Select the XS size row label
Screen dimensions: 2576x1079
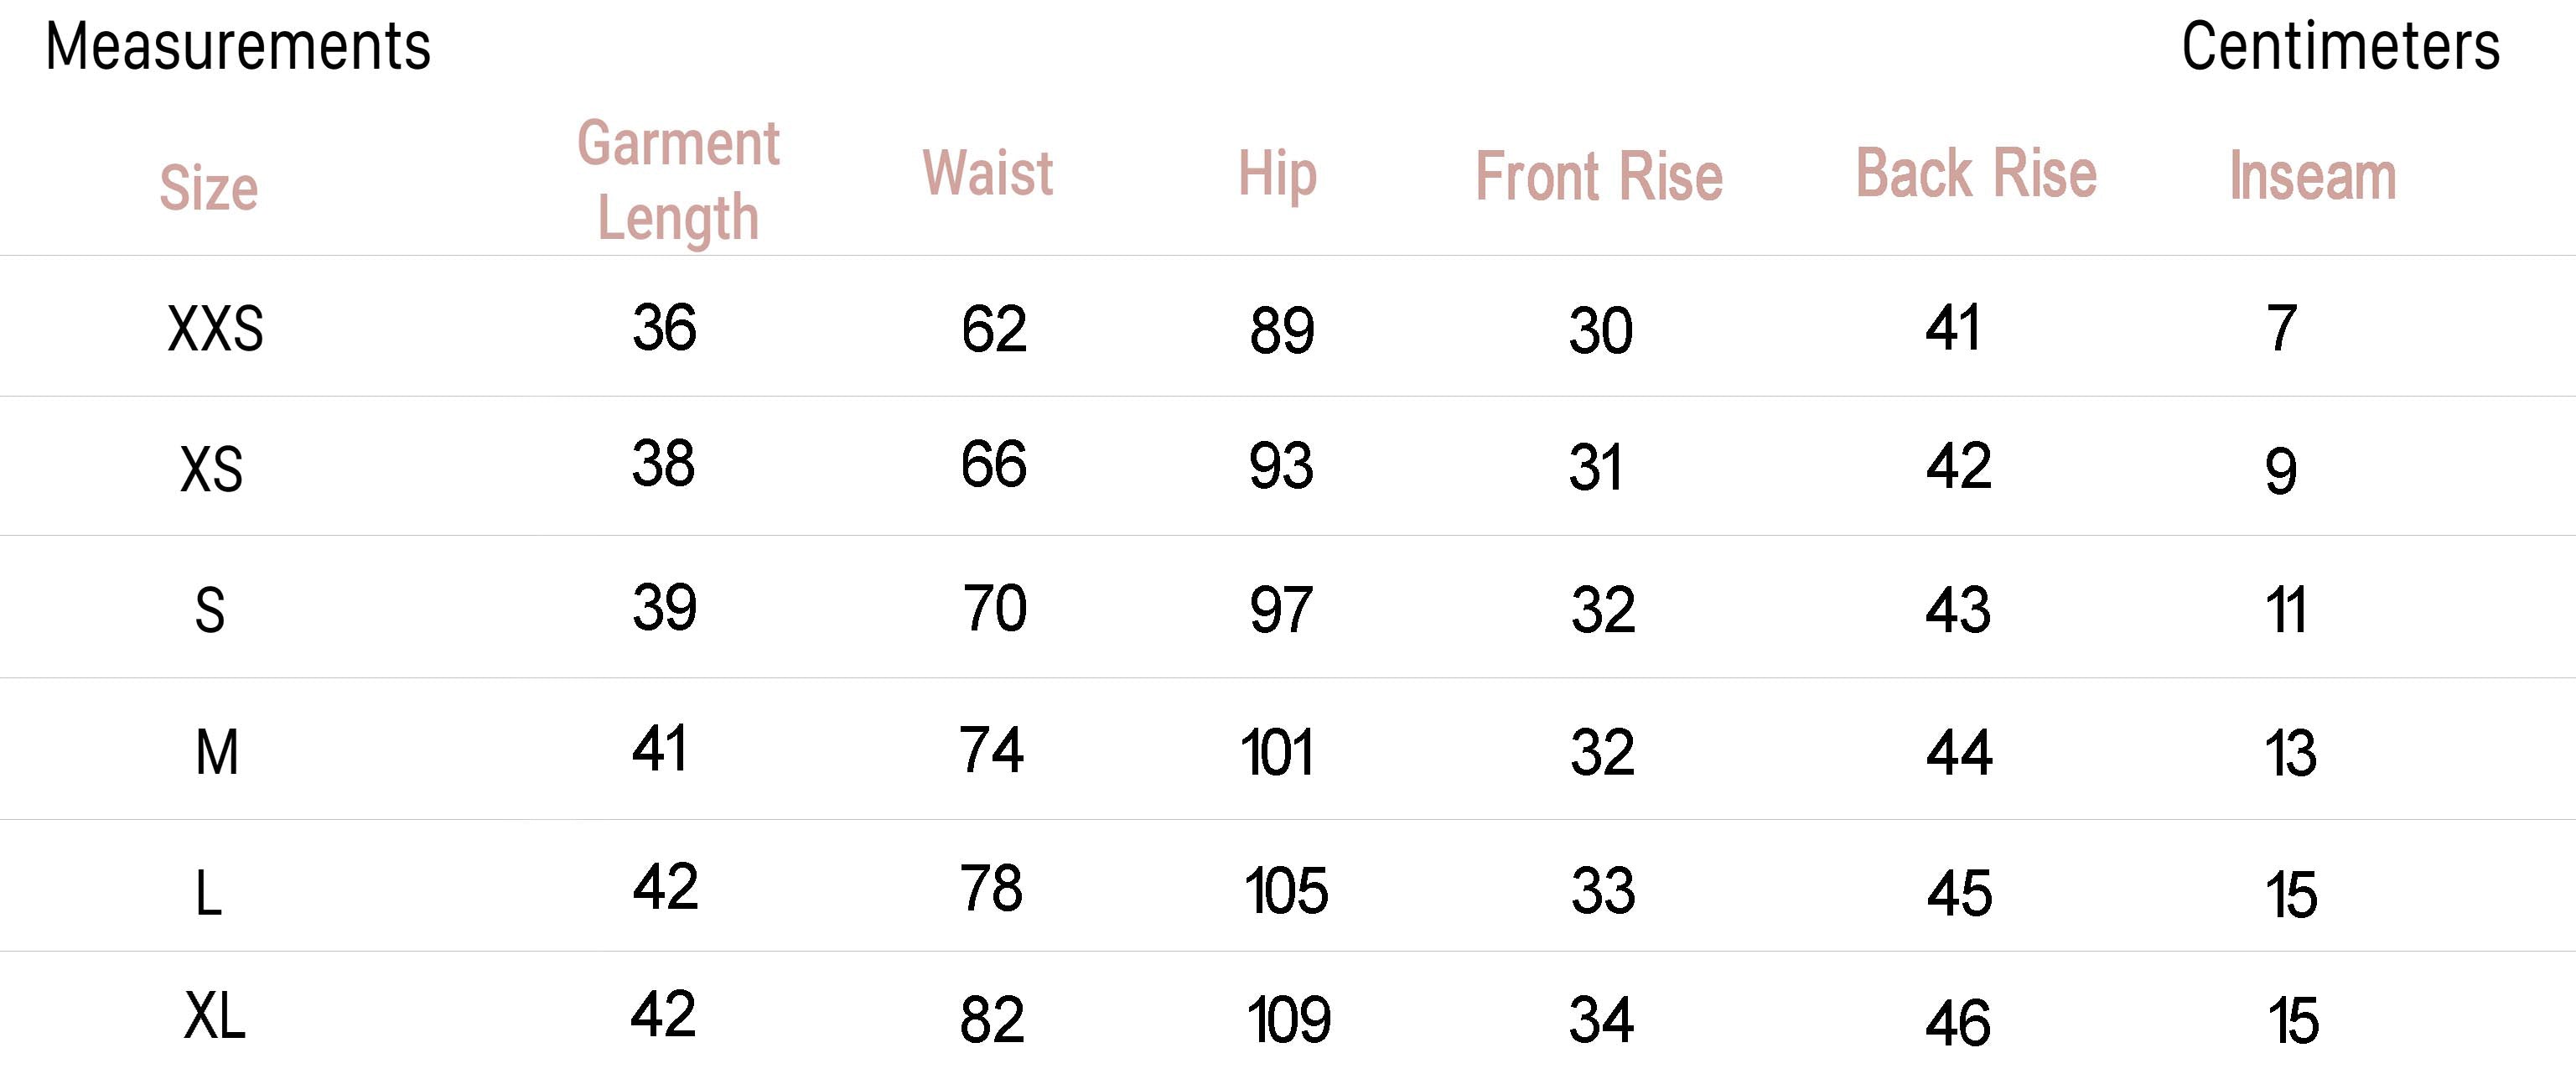click(211, 469)
